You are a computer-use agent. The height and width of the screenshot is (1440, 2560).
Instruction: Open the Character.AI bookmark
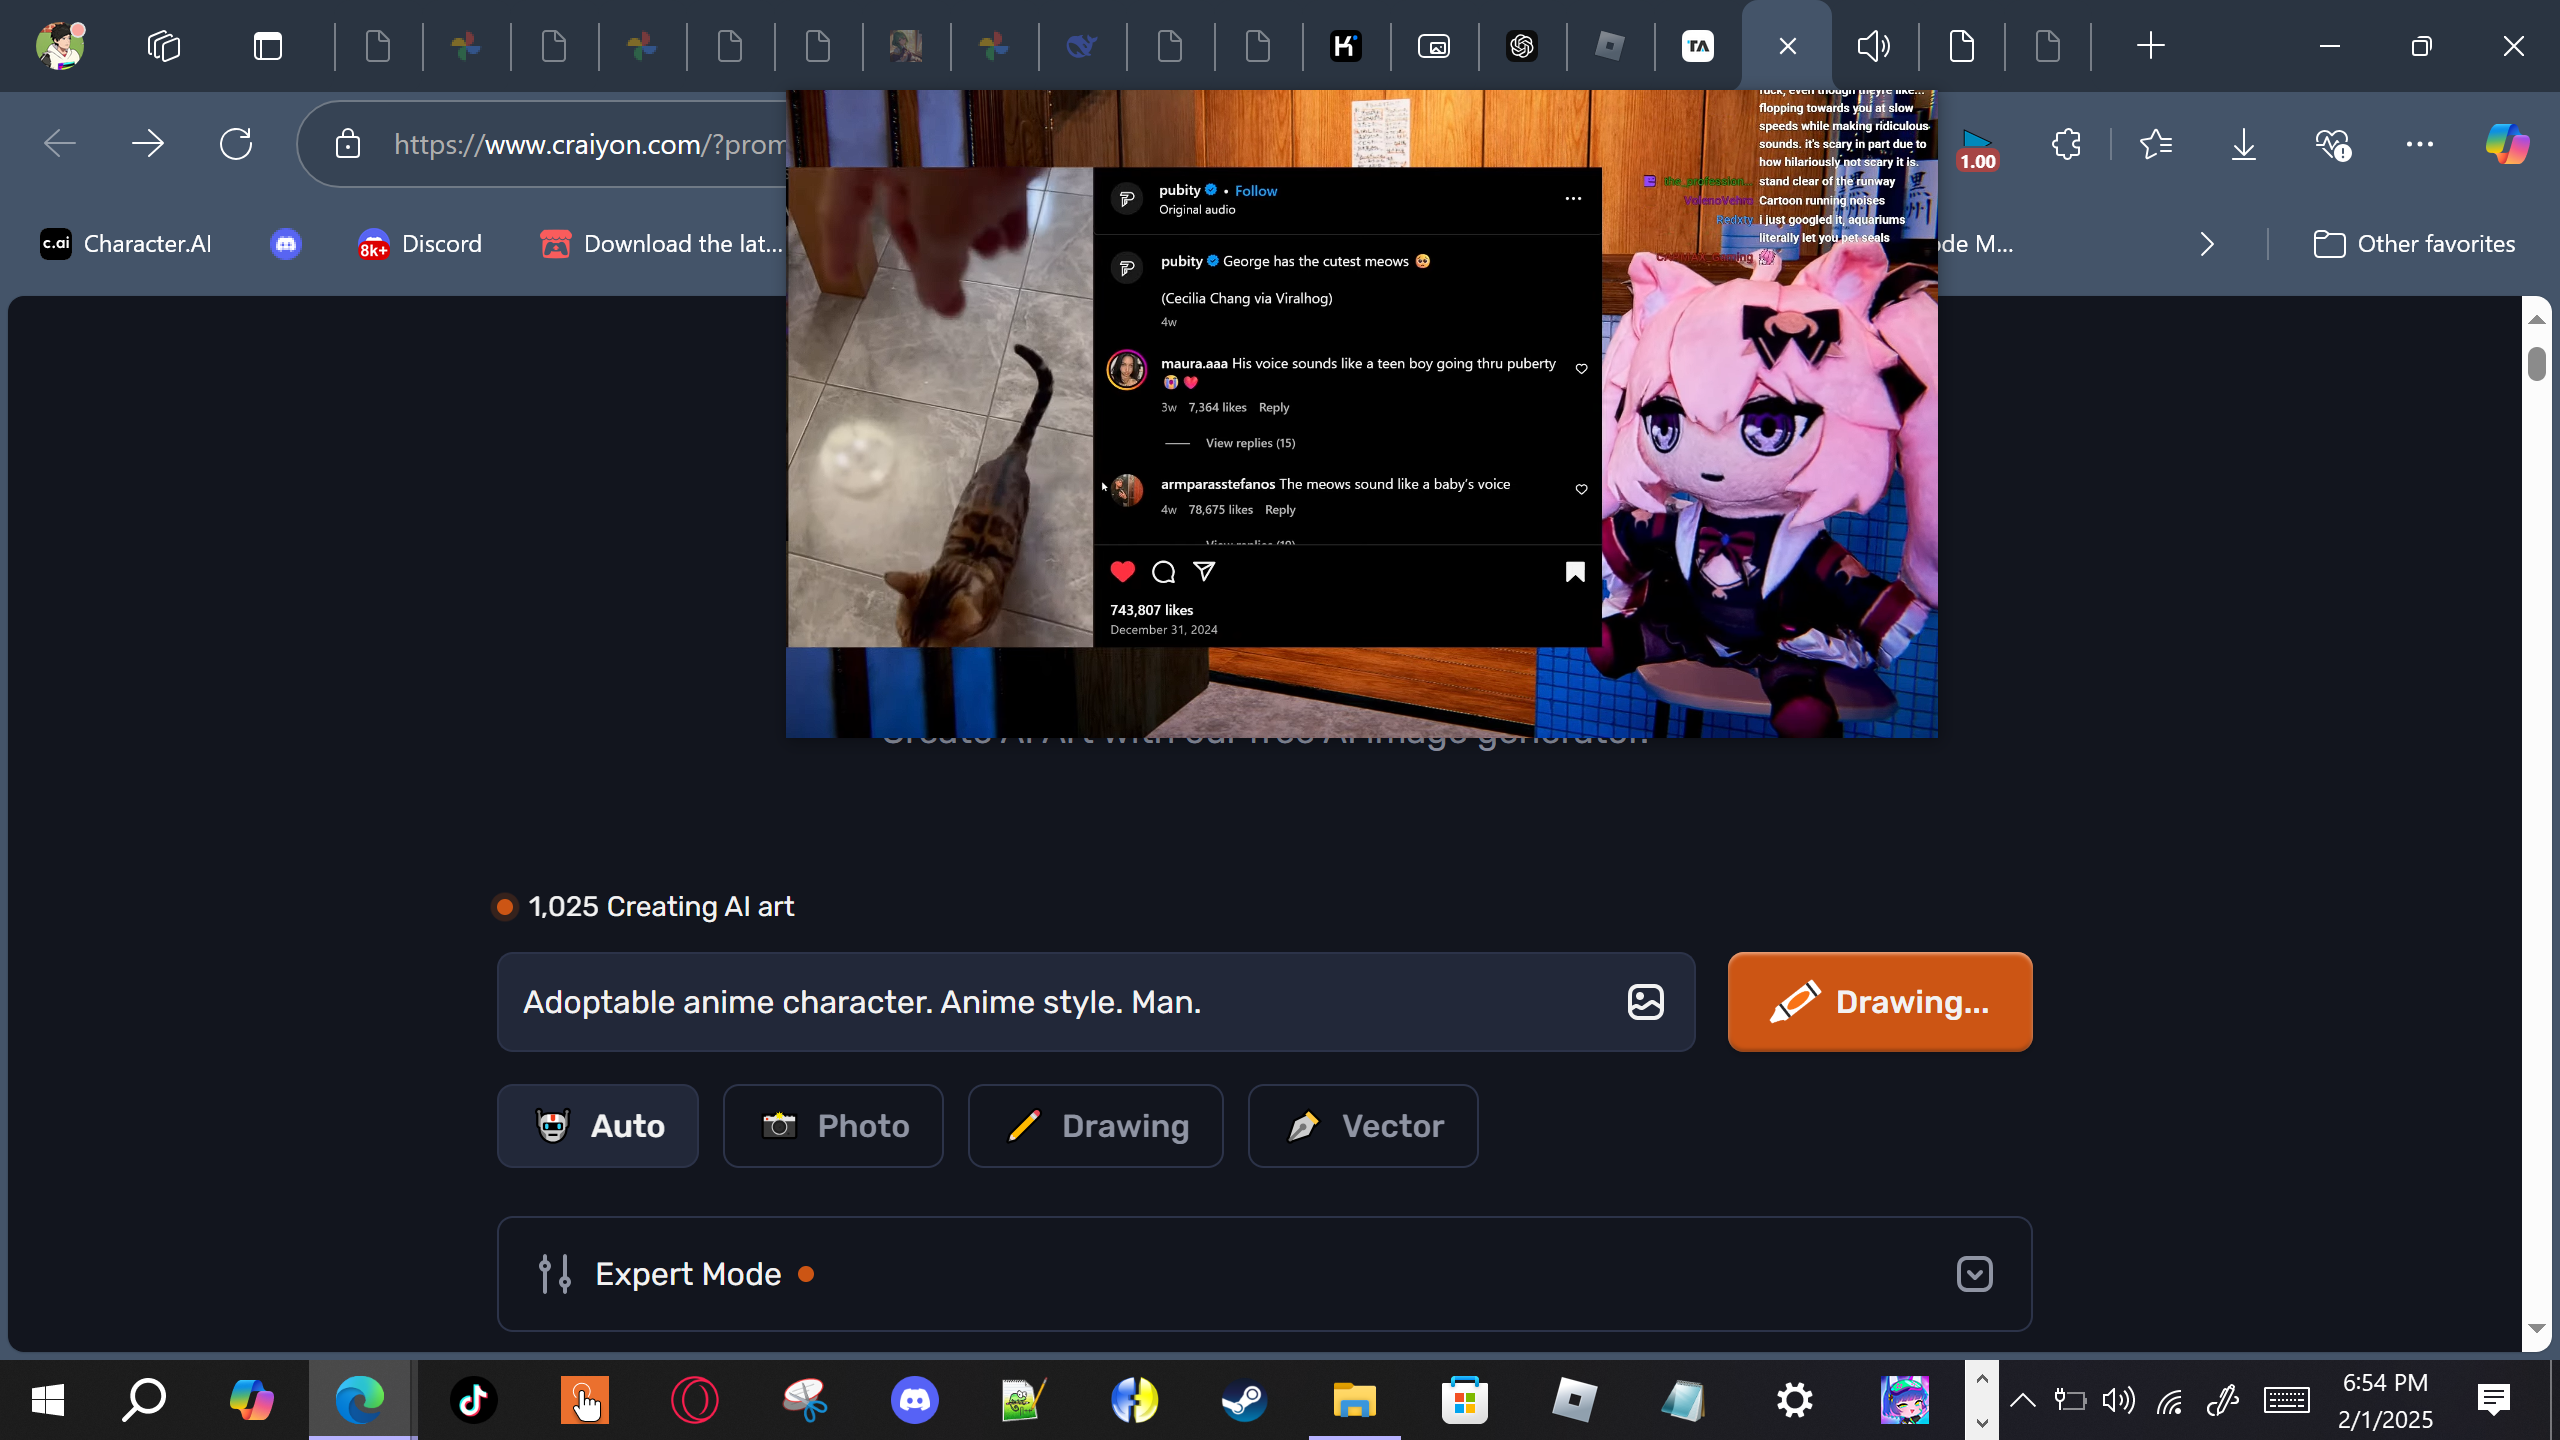[126, 244]
